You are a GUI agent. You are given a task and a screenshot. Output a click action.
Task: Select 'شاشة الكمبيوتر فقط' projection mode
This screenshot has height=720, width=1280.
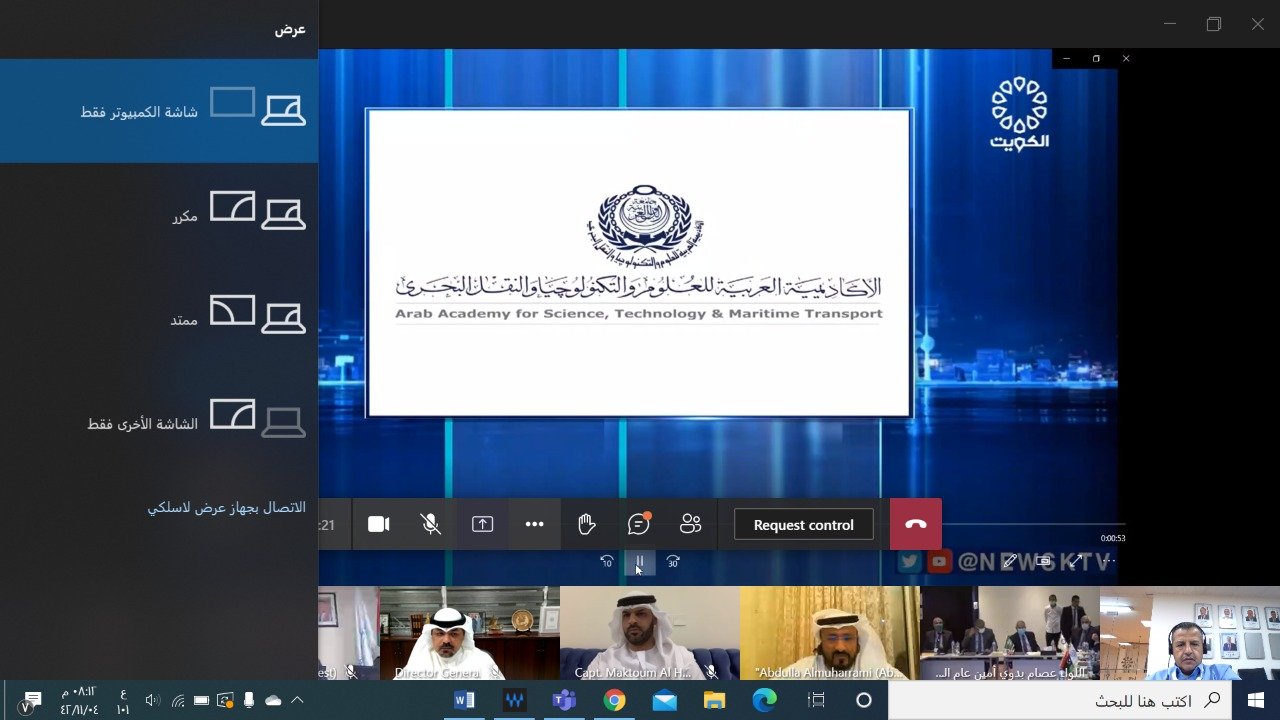tap(159, 110)
